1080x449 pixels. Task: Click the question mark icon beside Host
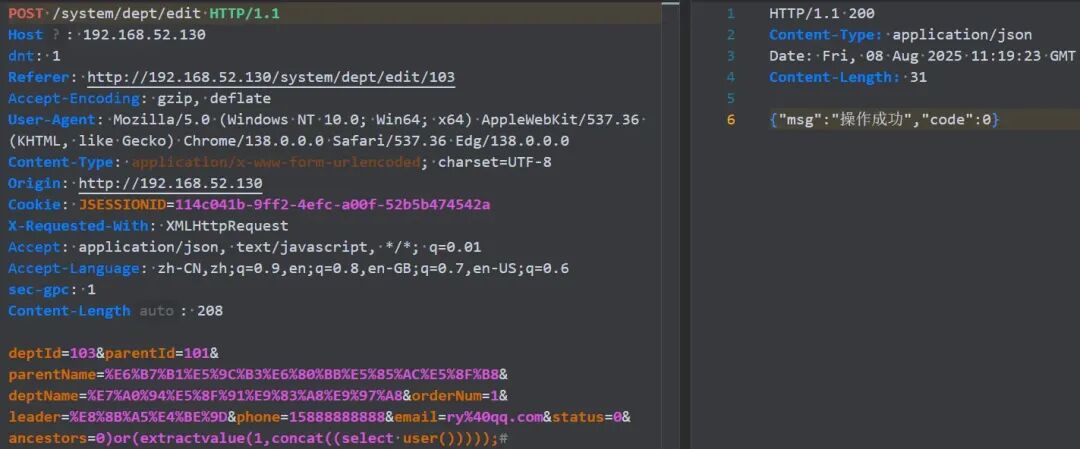[x=56, y=34]
